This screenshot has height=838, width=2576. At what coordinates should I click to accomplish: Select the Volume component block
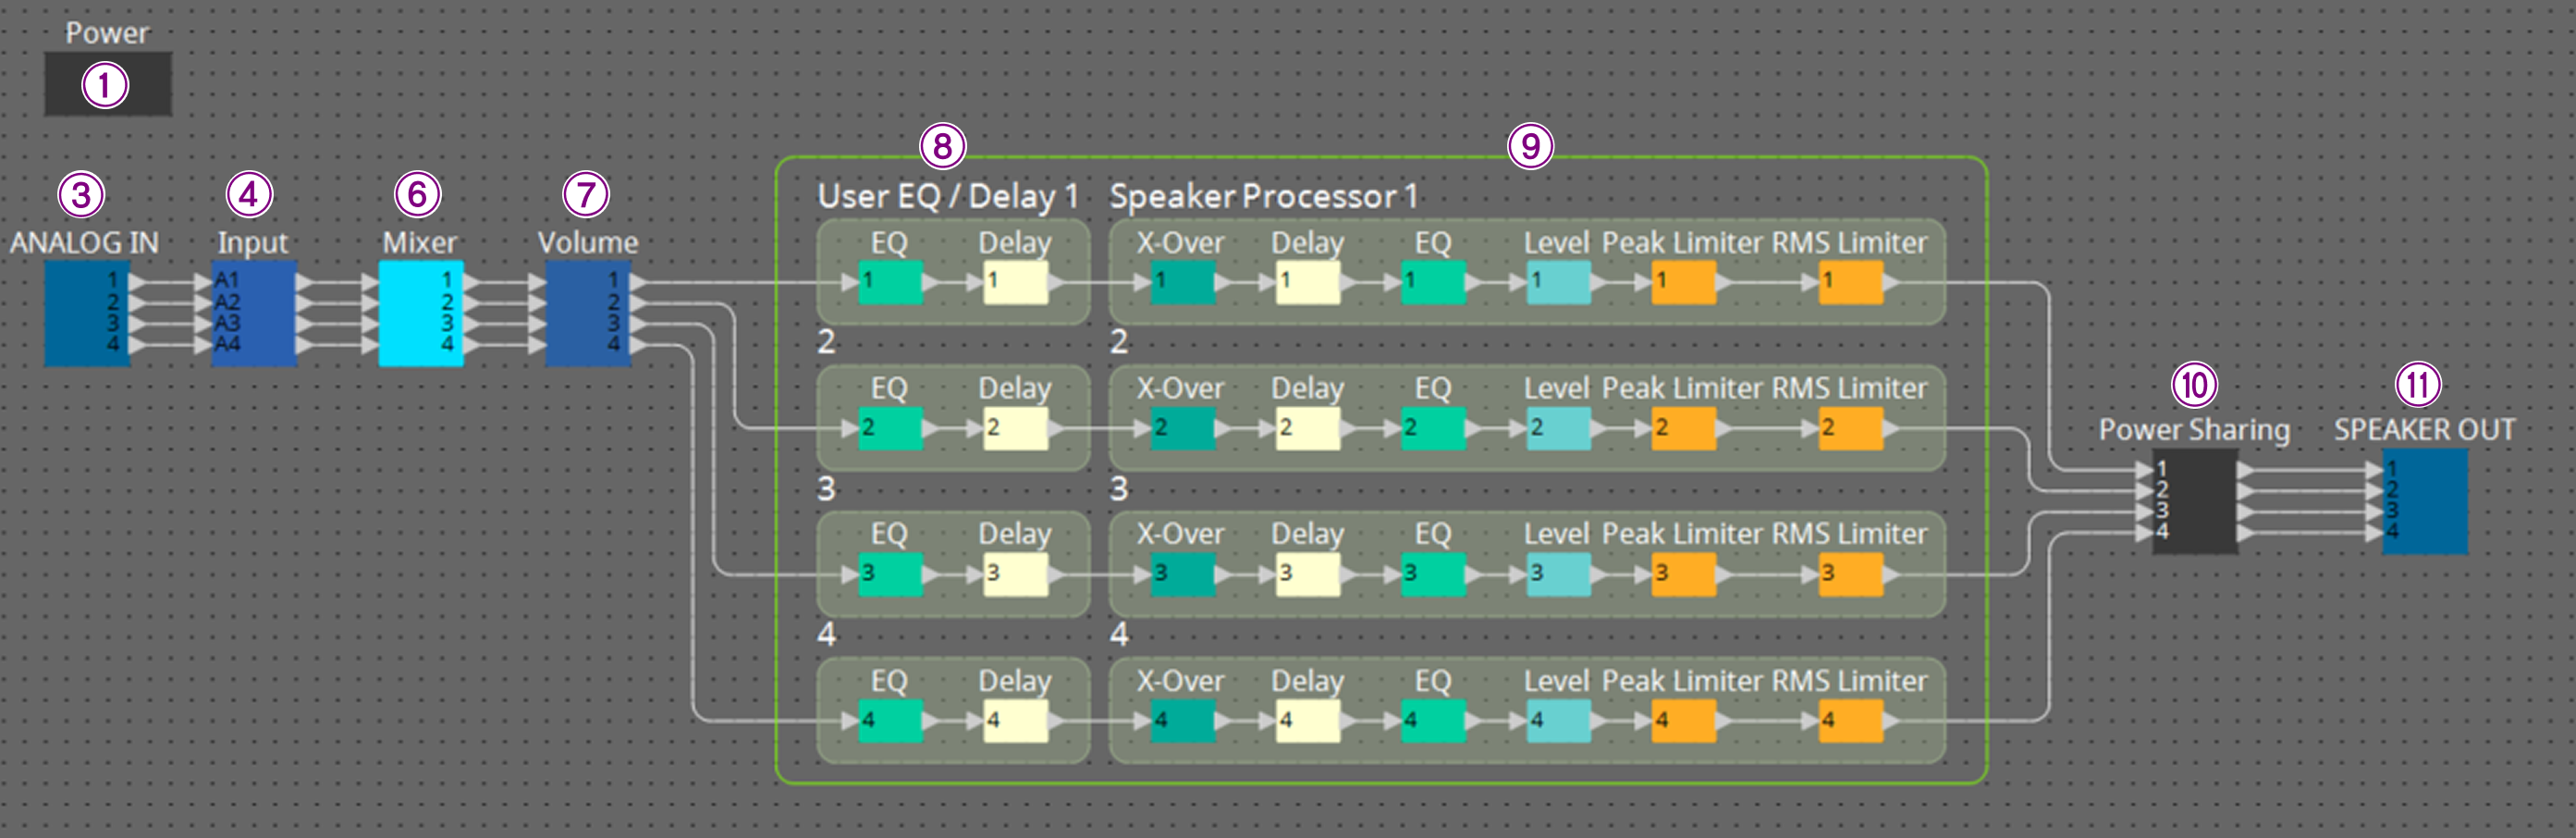tap(588, 313)
